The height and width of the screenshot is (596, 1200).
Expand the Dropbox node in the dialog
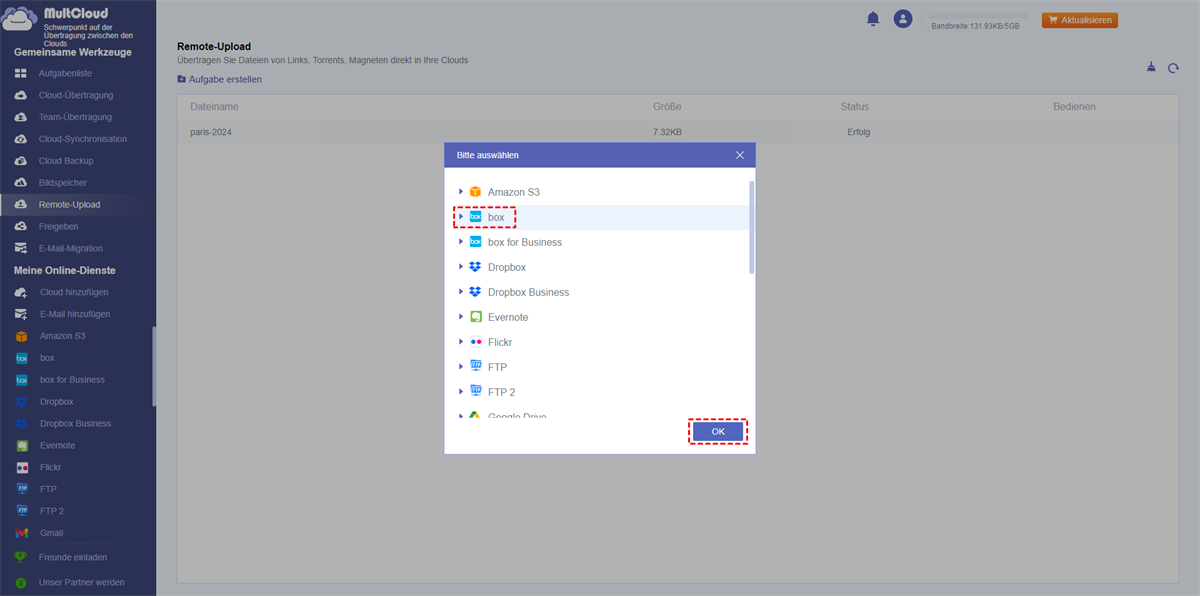point(461,267)
